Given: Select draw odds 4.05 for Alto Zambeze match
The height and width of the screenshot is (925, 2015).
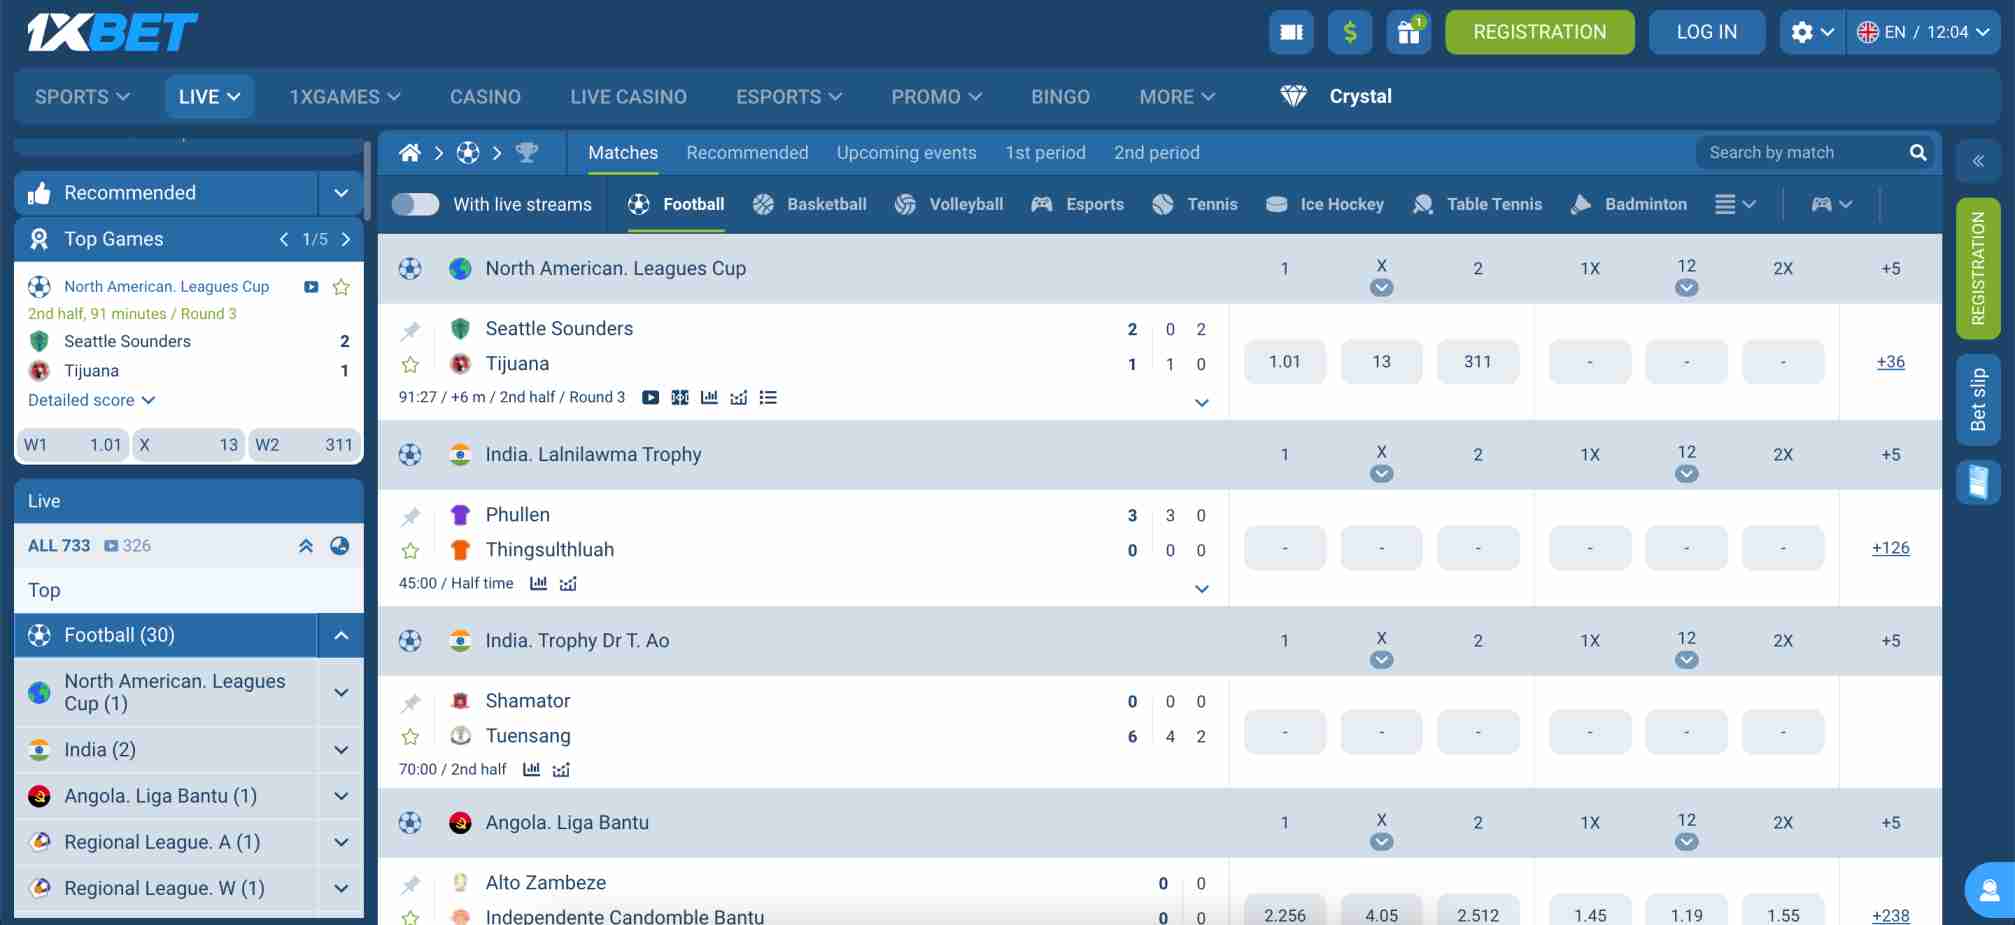Looking at the screenshot, I should (1381, 914).
